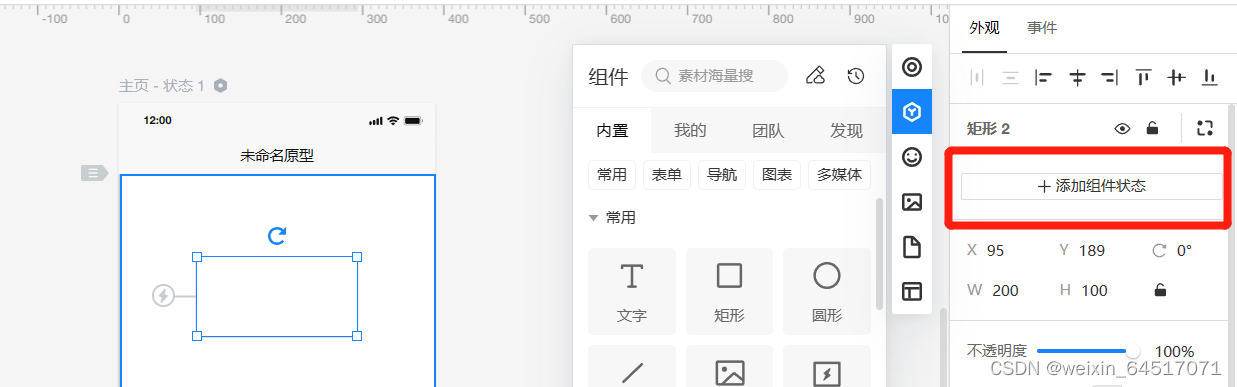The height and width of the screenshot is (387, 1237).
Task: Open the smiley icon library panel
Action: (911, 156)
